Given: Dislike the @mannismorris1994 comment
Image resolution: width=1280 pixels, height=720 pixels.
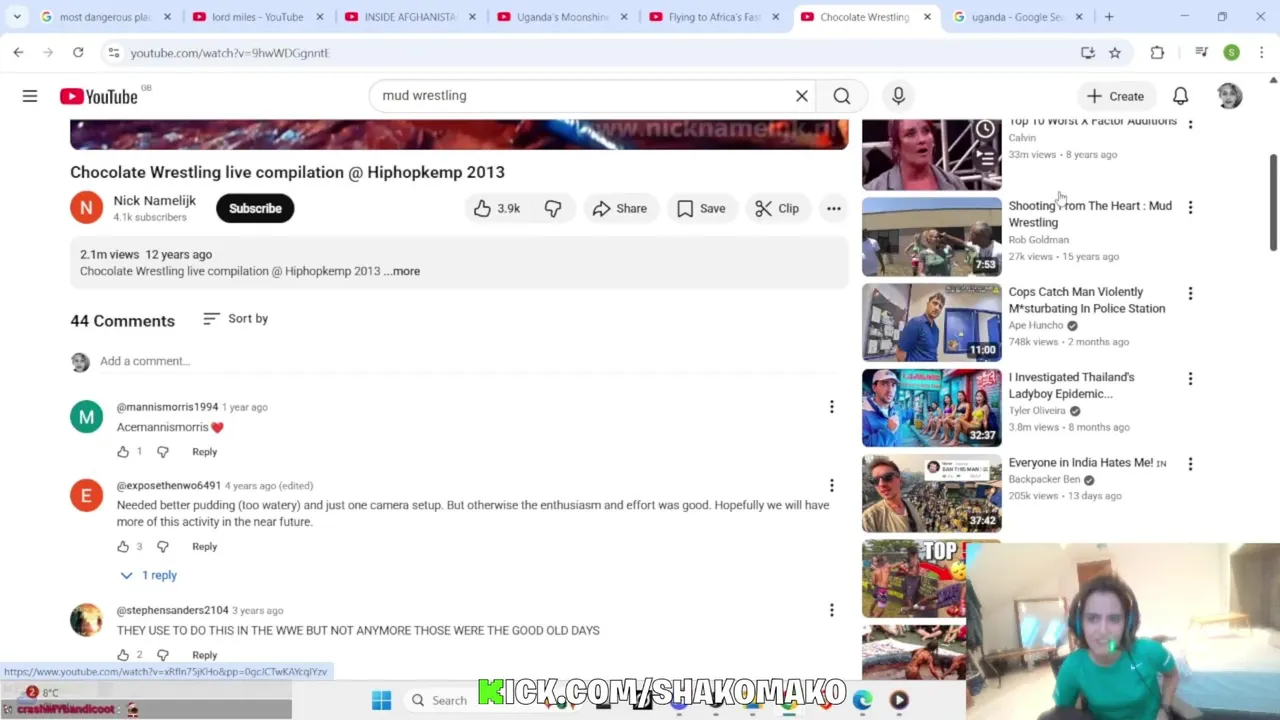Looking at the screenshot, I should tap(163, 452).
